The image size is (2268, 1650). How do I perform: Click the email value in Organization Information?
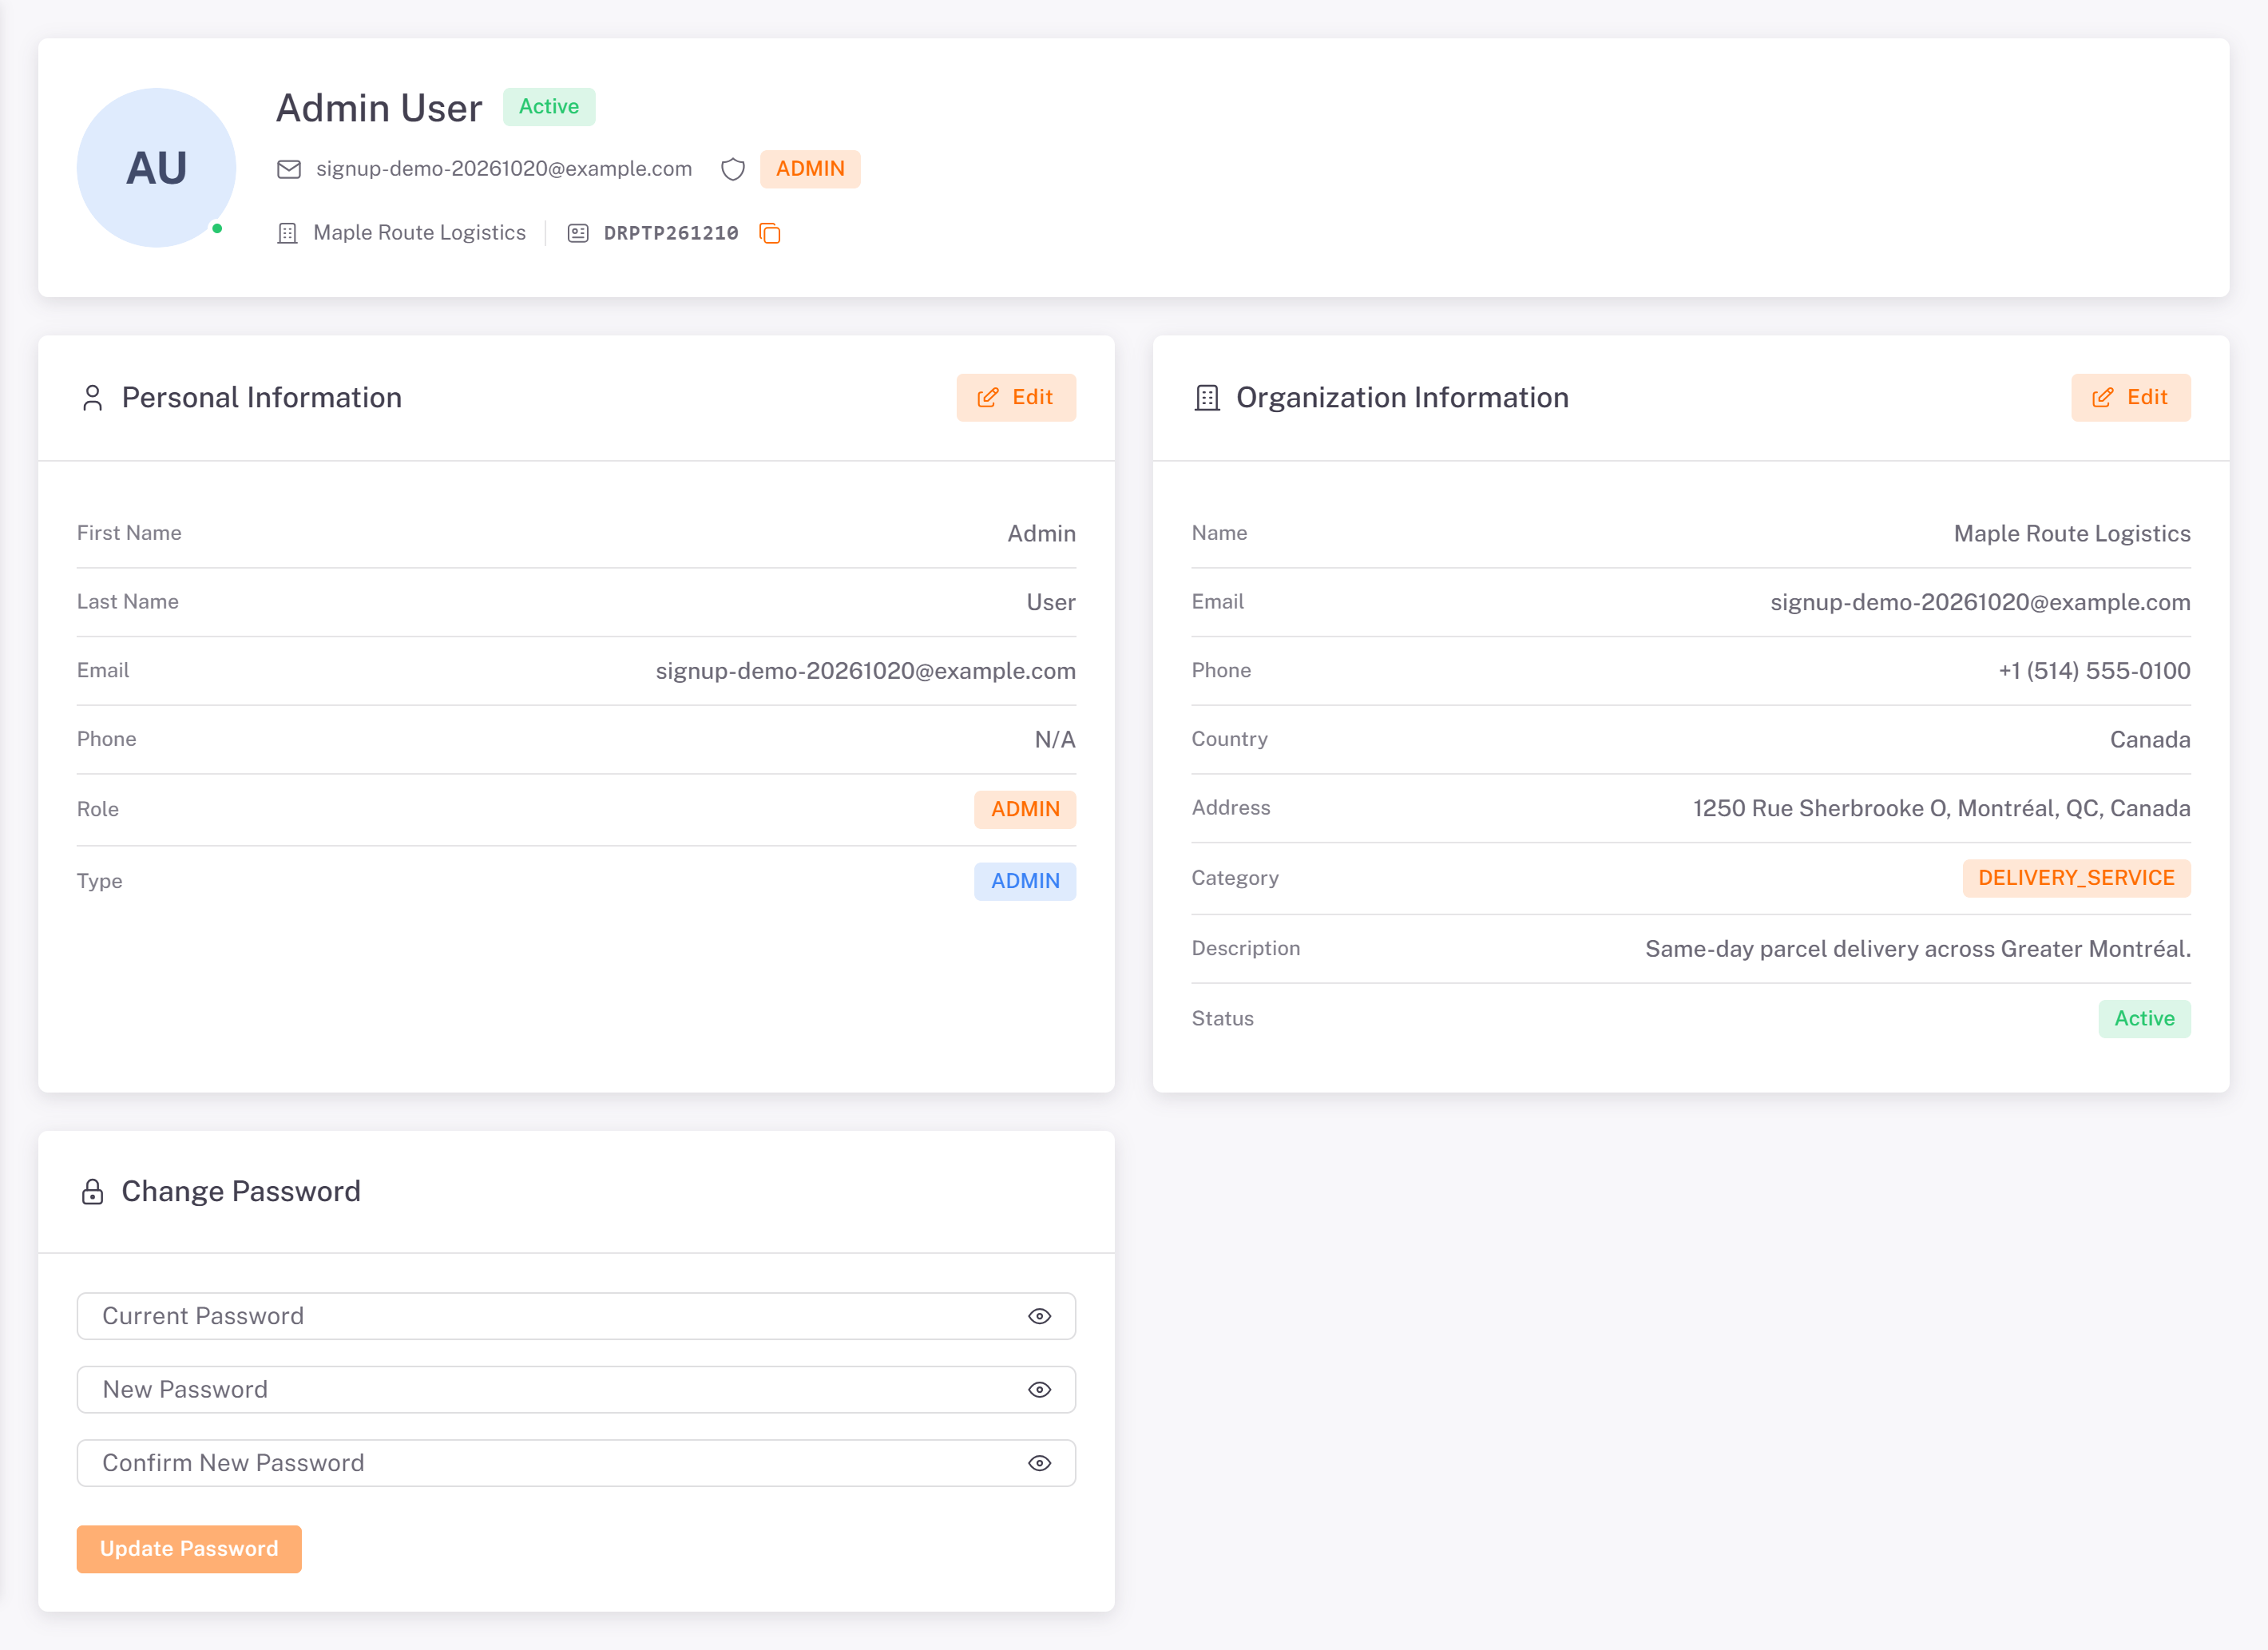pyautogui.click(x=1980, y=603)
